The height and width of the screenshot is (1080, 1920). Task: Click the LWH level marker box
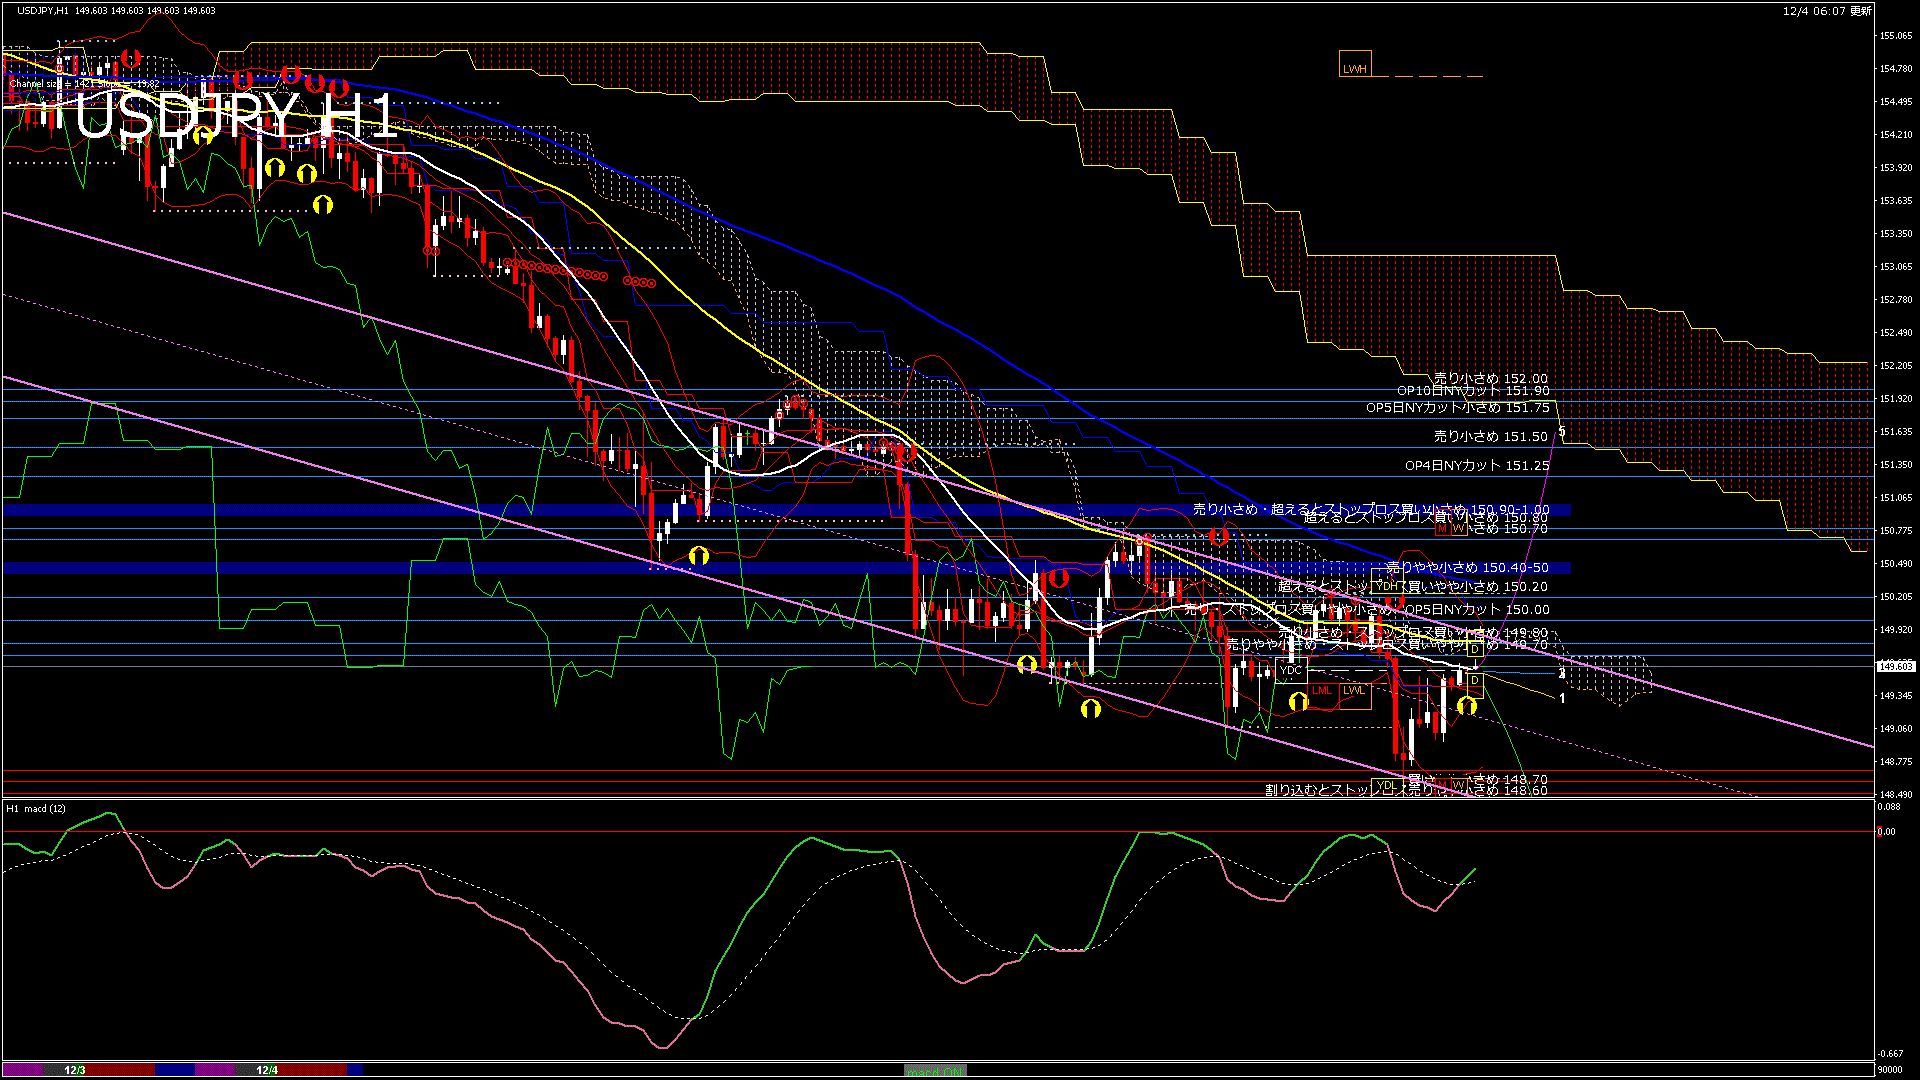tap(1355, 65)
